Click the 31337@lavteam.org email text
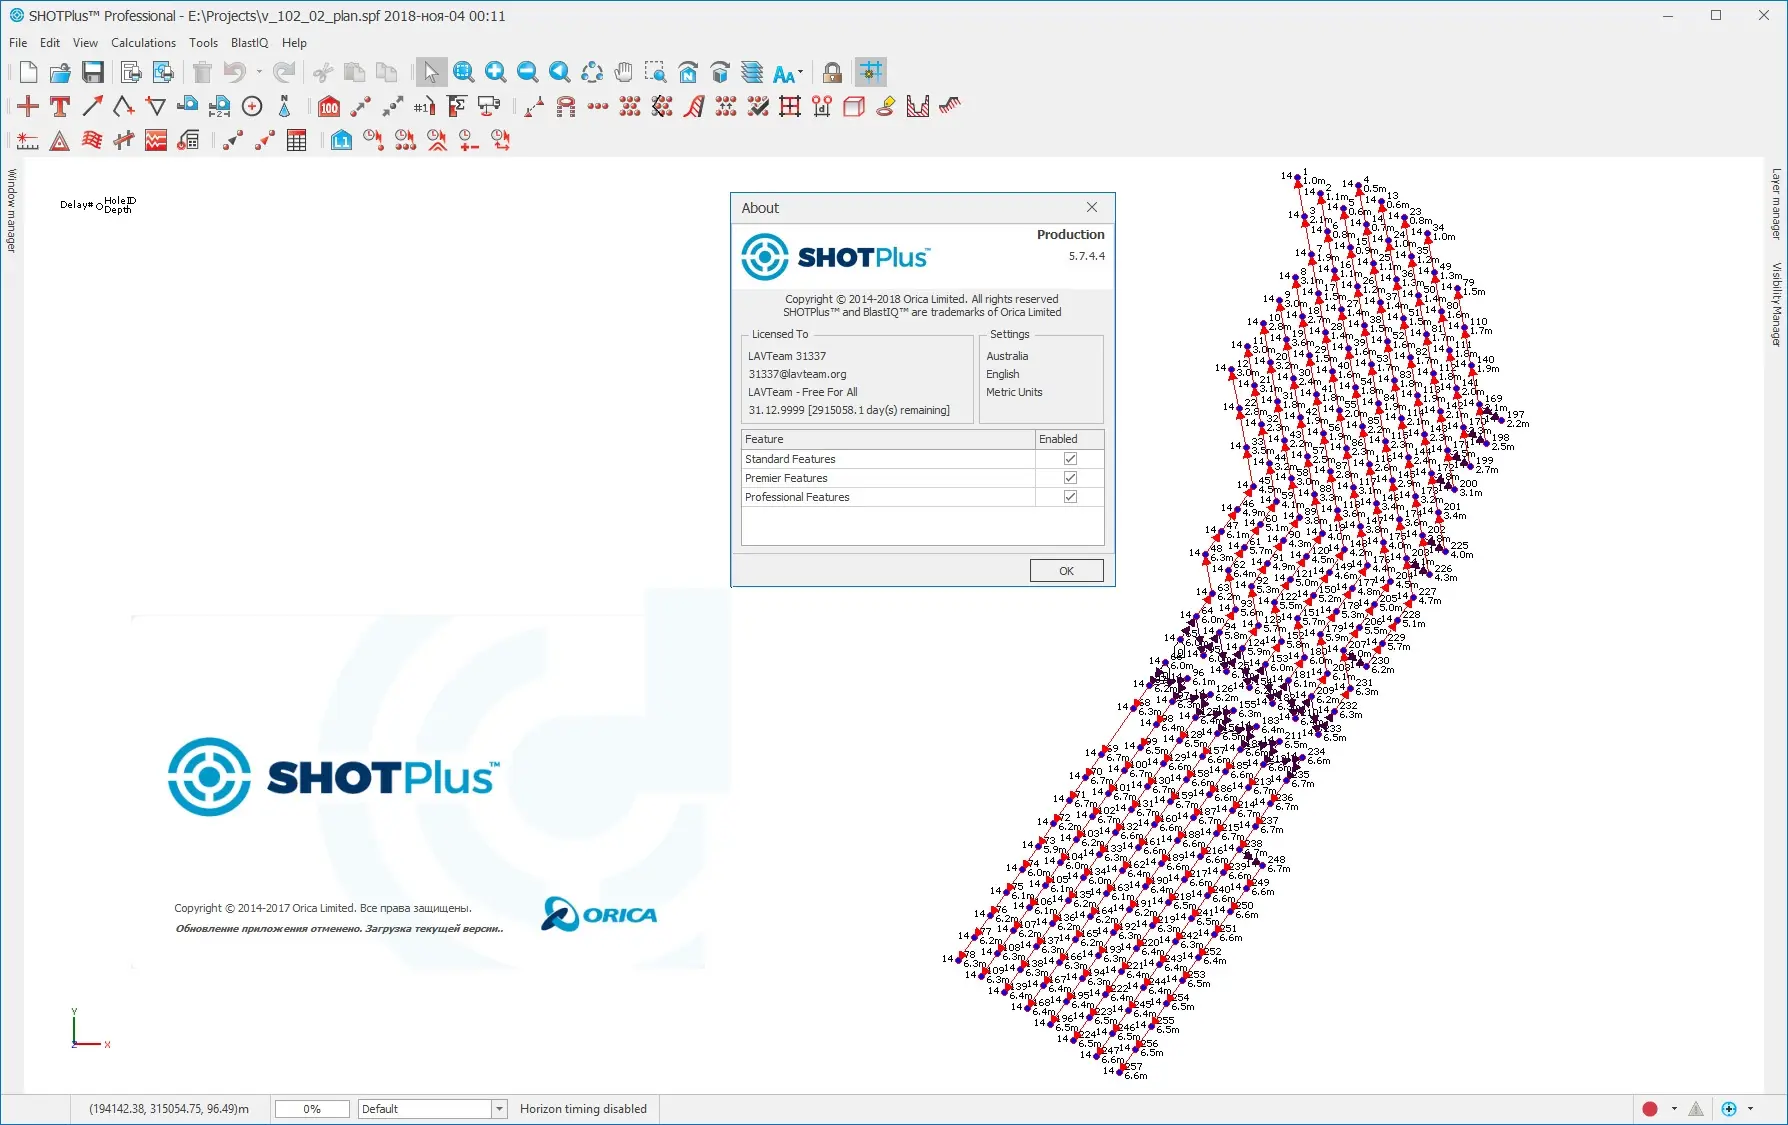Screen dimensions: 1788x1125 pos(797,374)
